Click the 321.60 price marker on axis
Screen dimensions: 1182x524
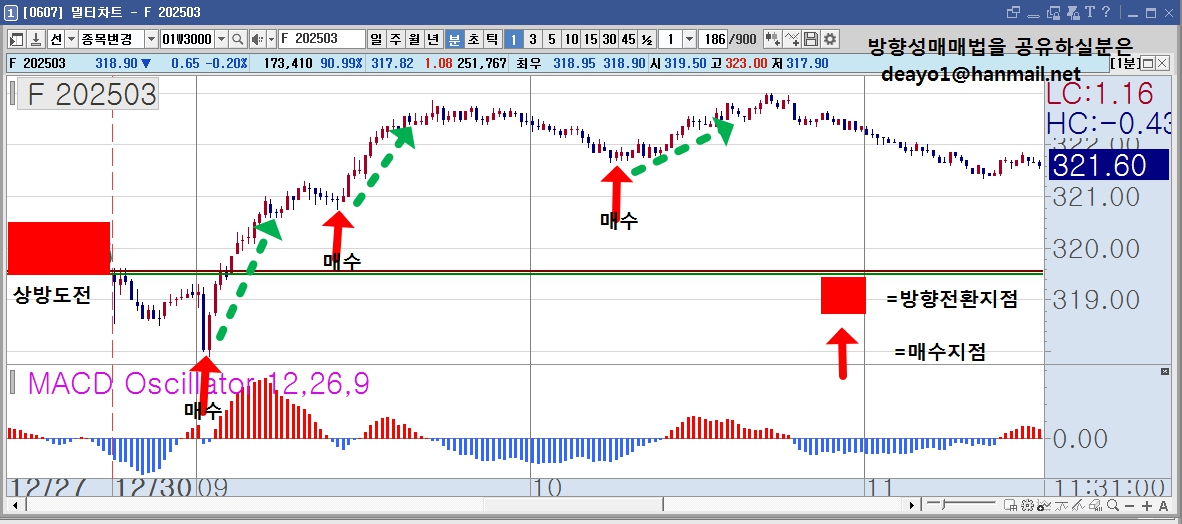(1108, 166)
